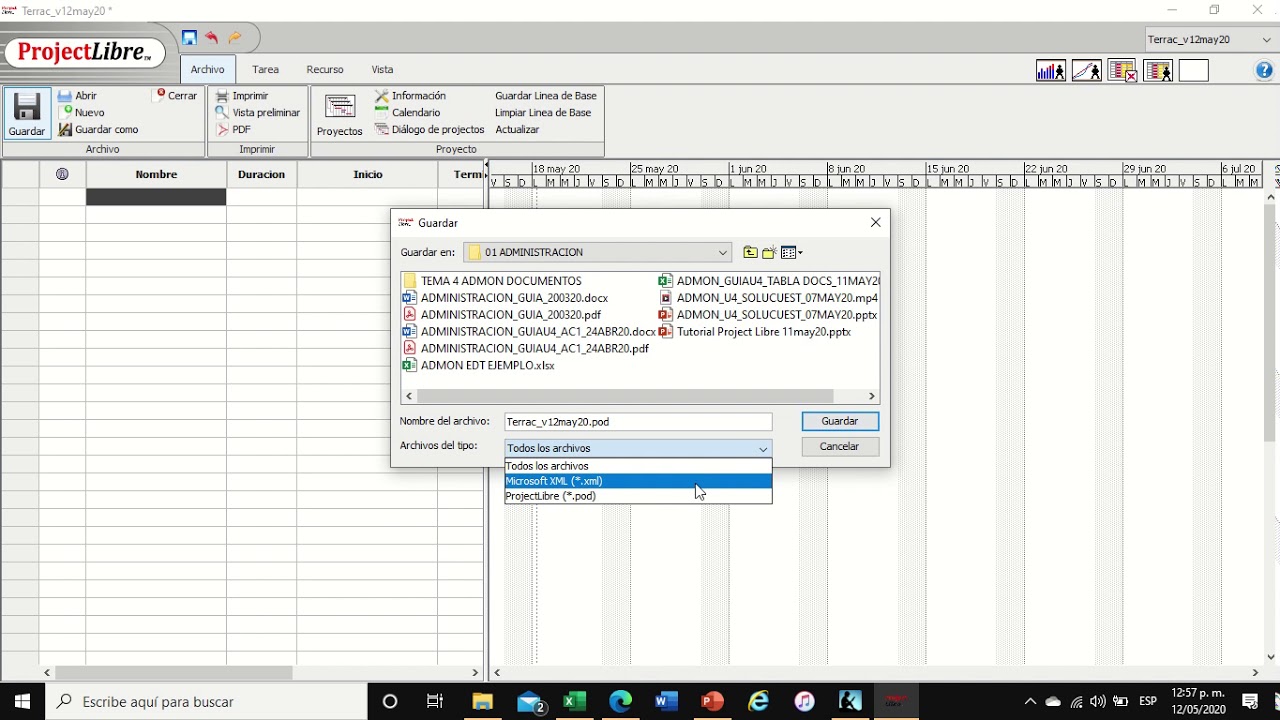
Task: Click Limpiar Linea de Base
Action: point(543,113)
